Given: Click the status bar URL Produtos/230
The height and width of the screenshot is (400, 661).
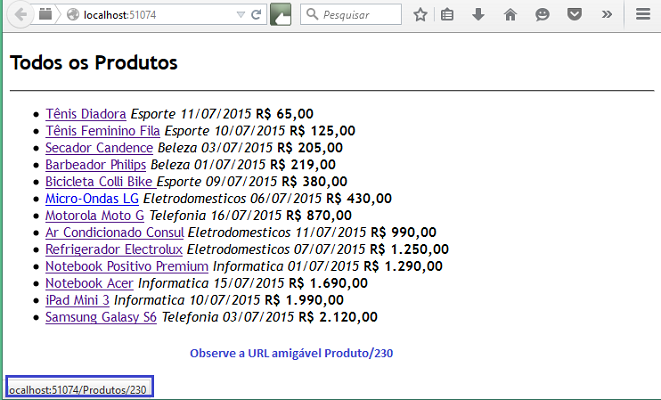Looking at the screenshot, I should [x=79, y=389].
